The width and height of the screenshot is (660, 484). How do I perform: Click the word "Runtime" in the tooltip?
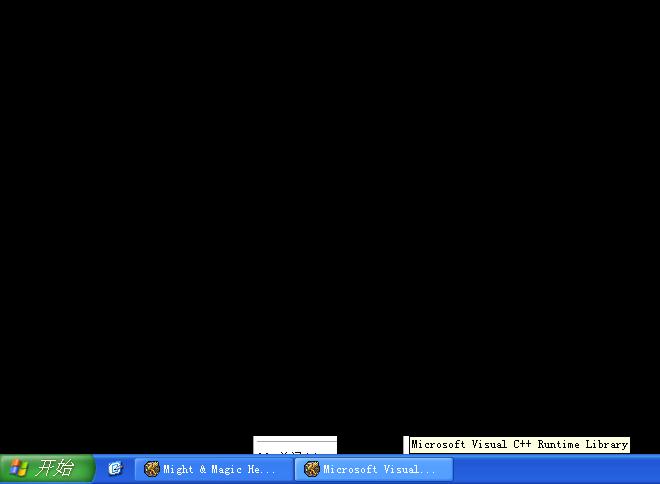coord(558,445)
